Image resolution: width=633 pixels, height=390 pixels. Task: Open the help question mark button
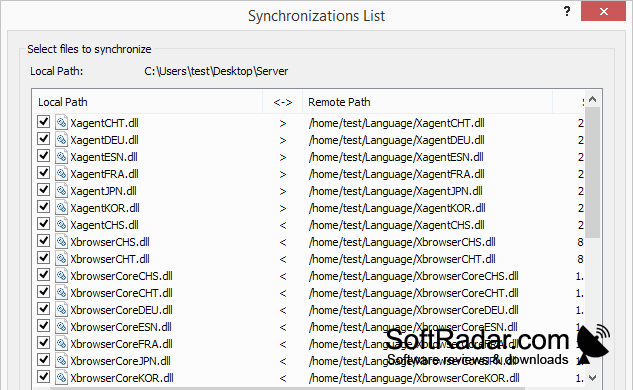(567, 11)
